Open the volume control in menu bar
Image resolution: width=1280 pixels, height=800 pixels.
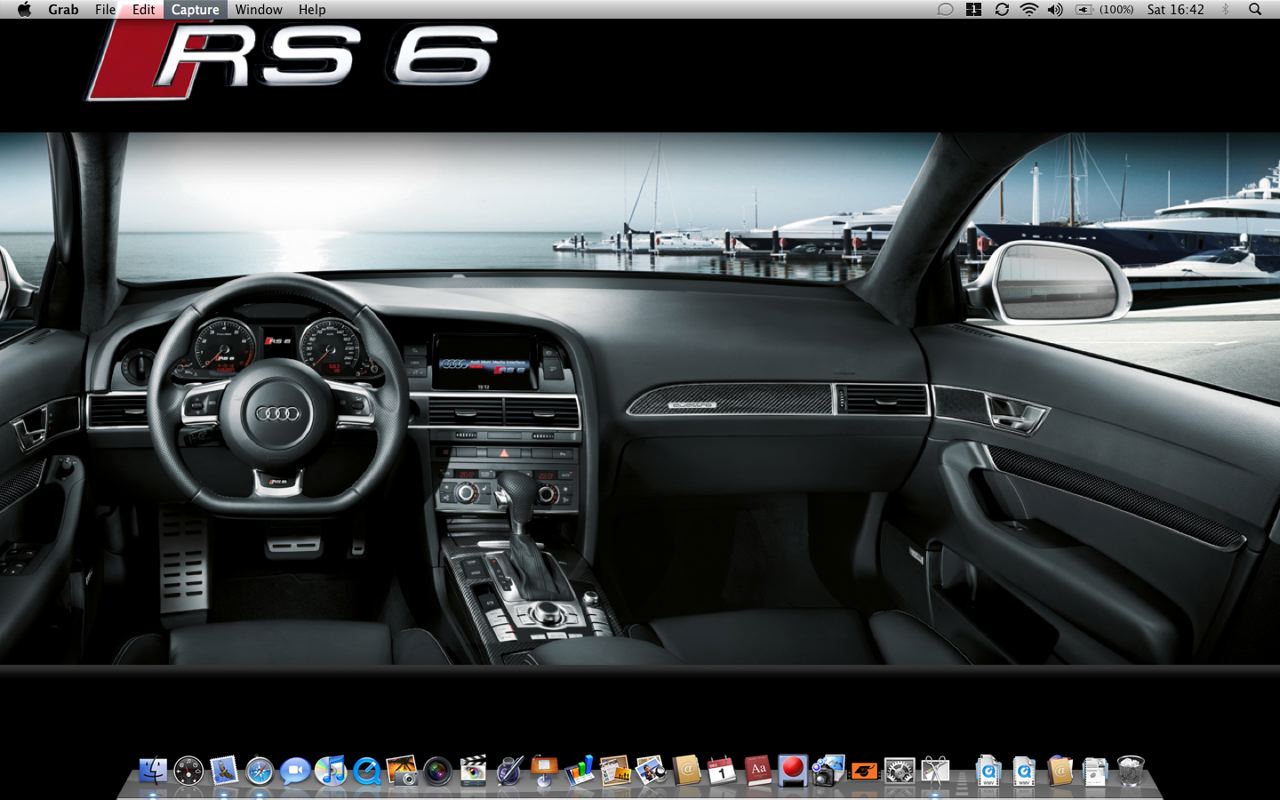[1055, 9]
